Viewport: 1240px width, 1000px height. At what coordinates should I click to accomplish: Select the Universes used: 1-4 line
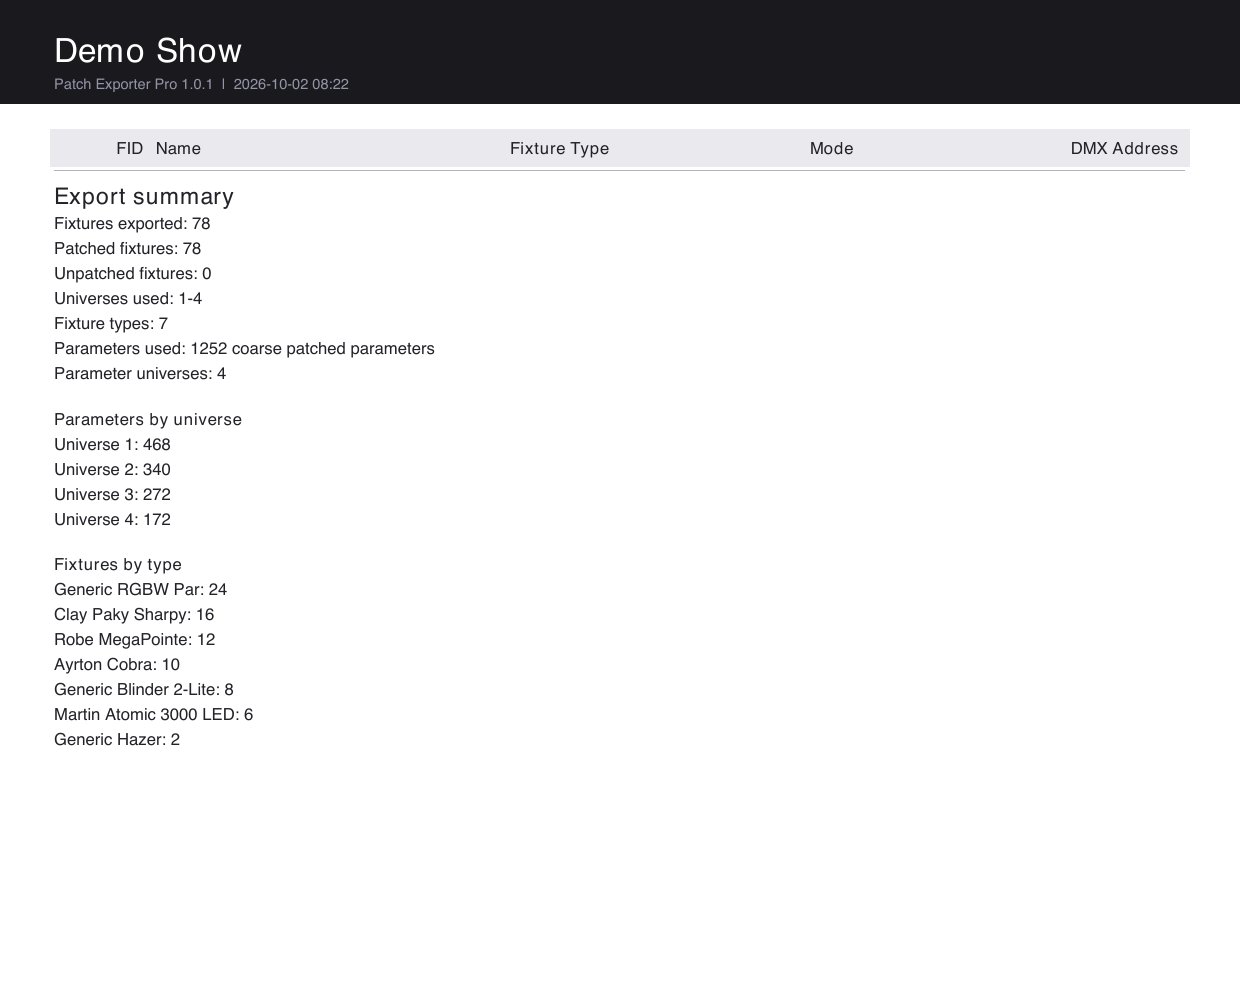pos(128,299)
